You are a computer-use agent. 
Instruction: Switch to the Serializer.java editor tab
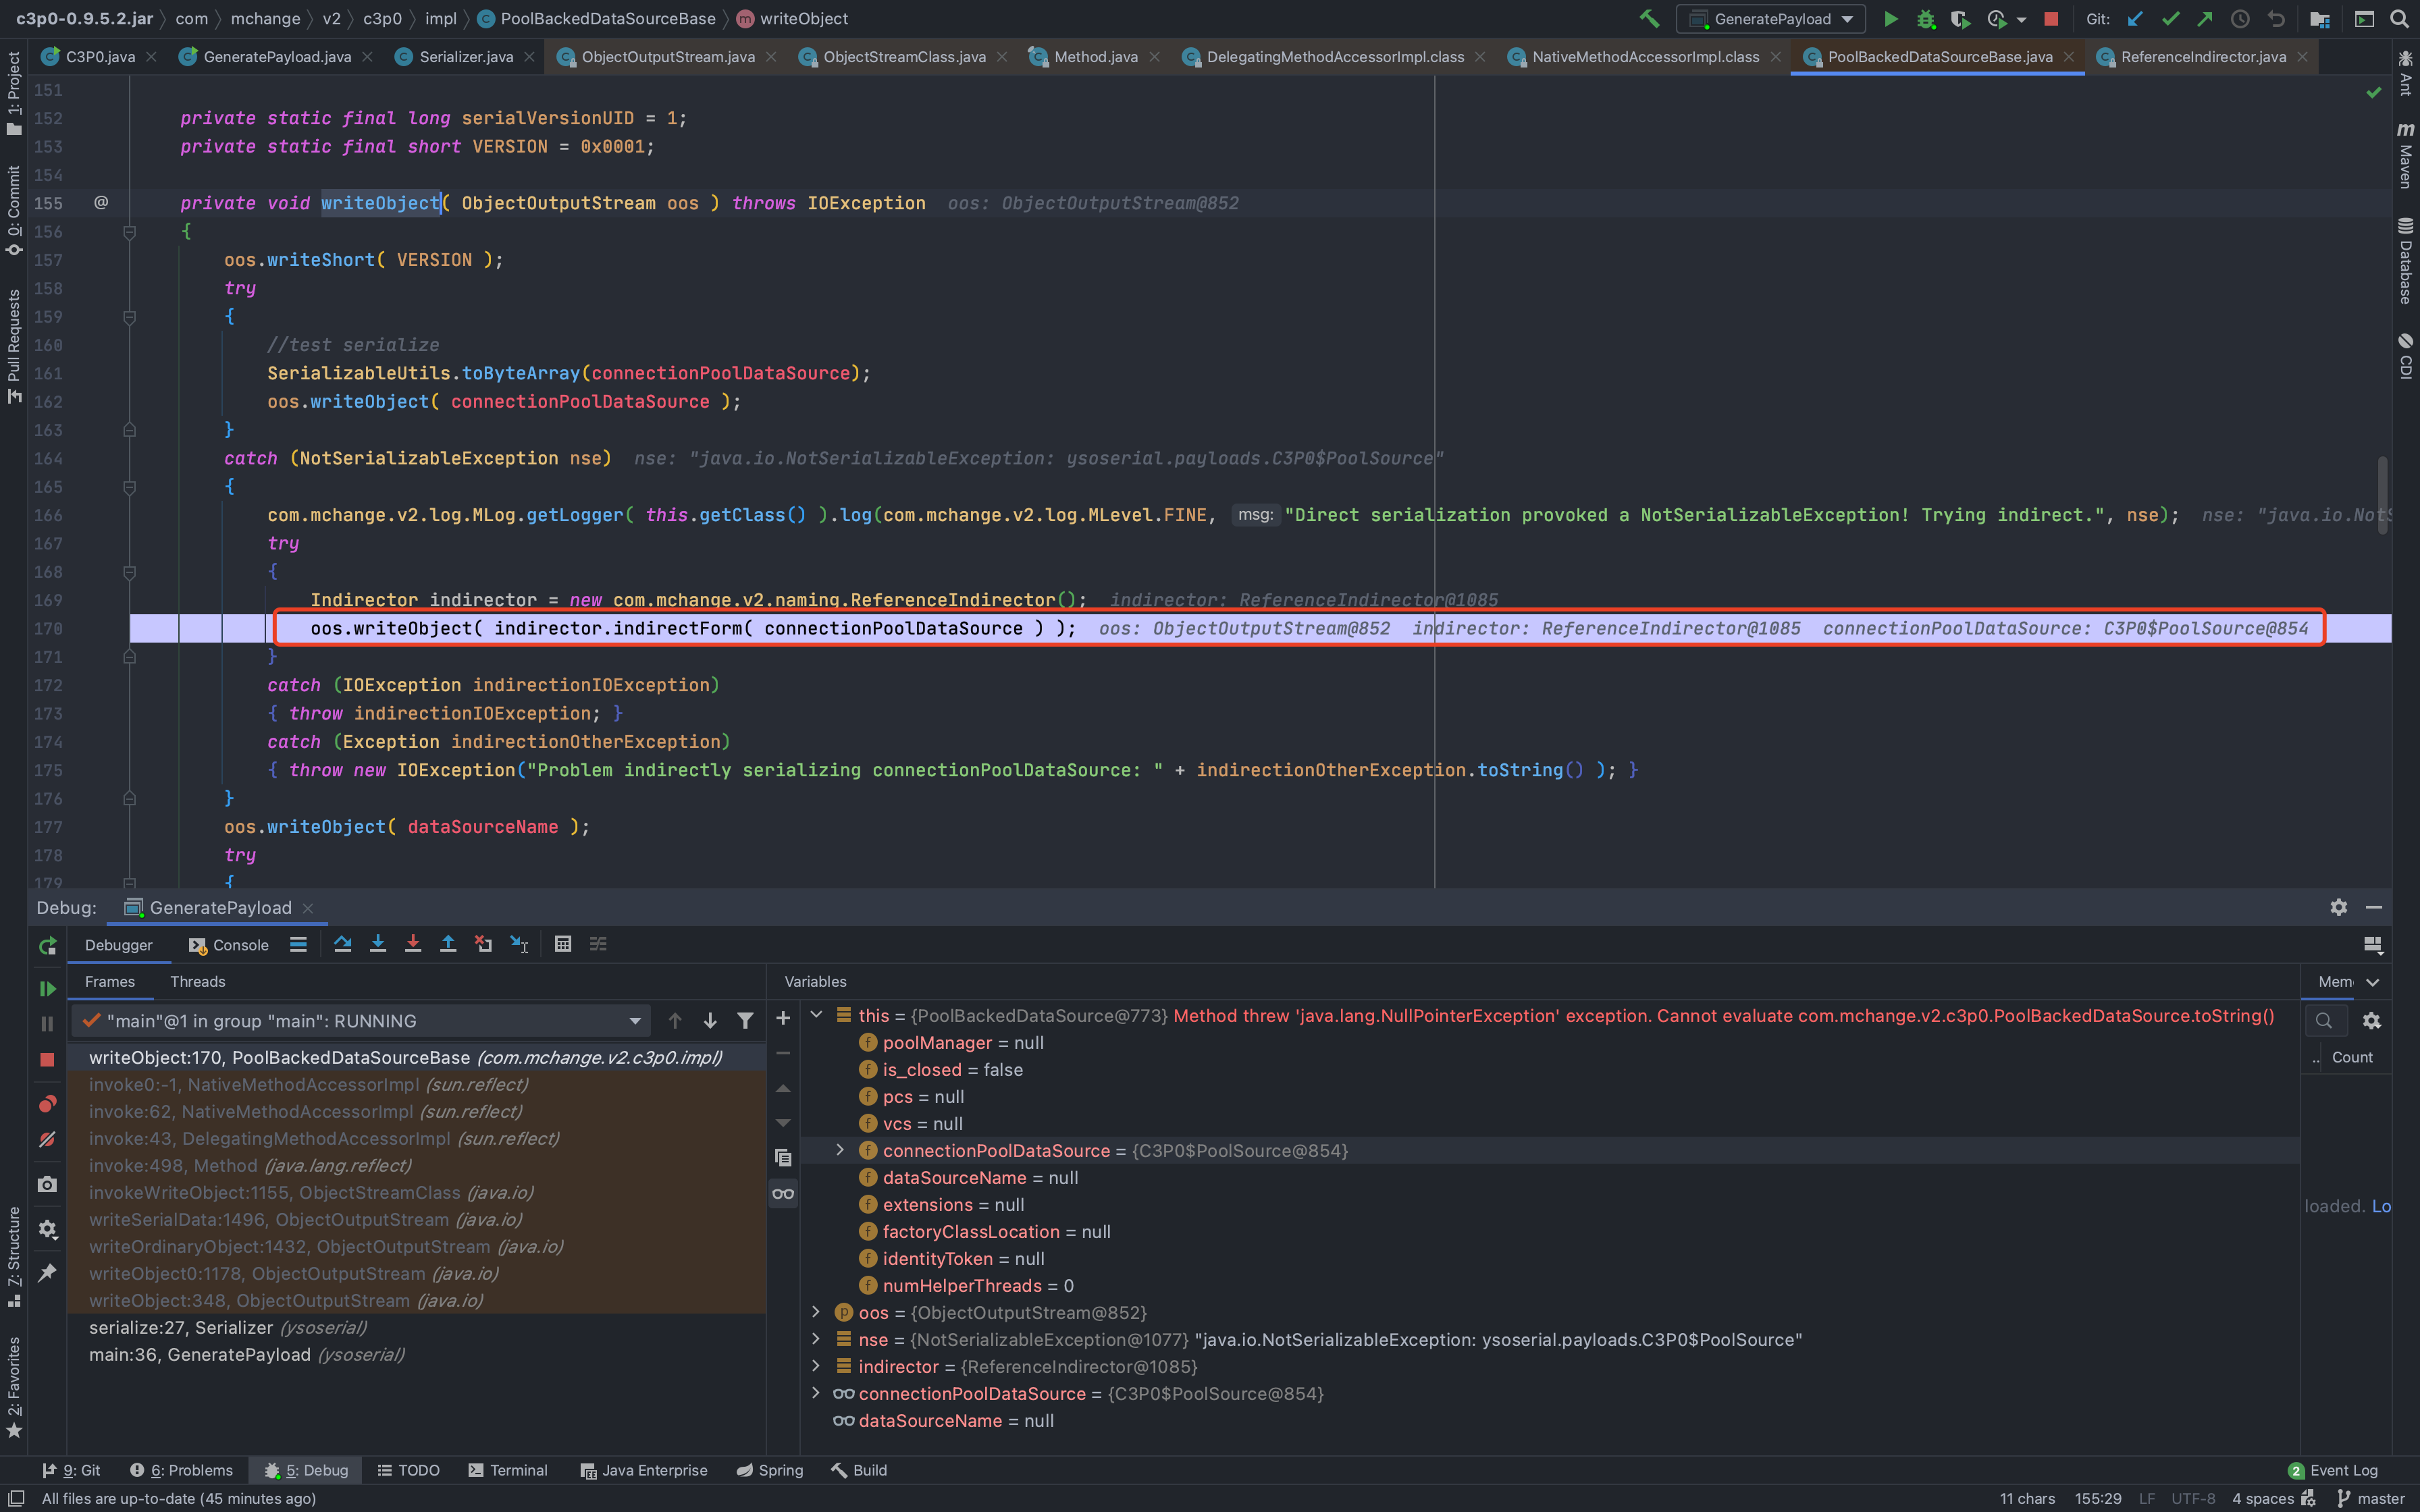click(x=465, y=57)
